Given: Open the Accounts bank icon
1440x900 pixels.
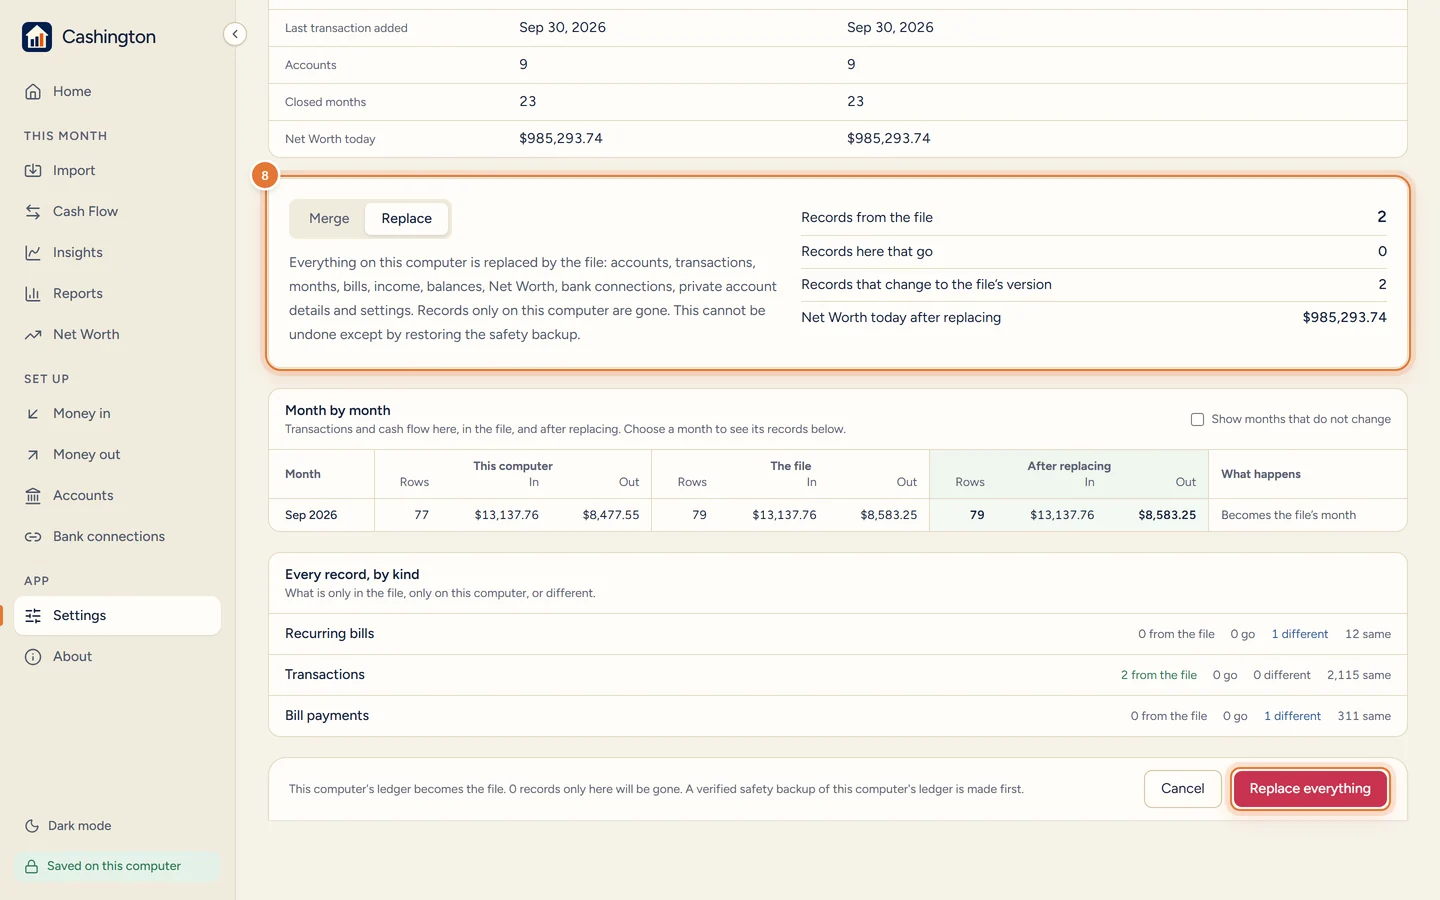Looking at the screenshot, I should pyautogui.click(x=33, y=496).
